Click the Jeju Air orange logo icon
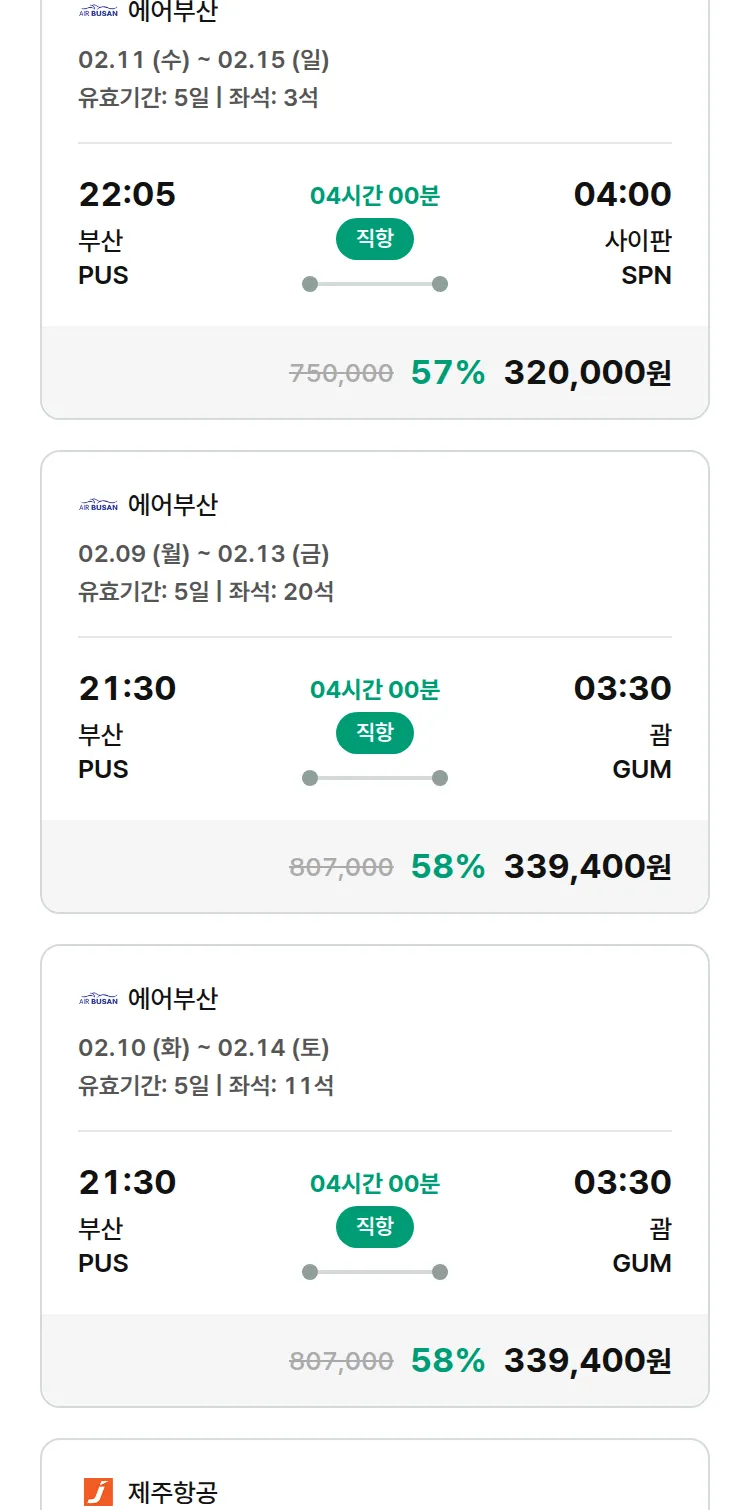The height and width of the screenshot is (1510, 750). [x=98, y=1492]
